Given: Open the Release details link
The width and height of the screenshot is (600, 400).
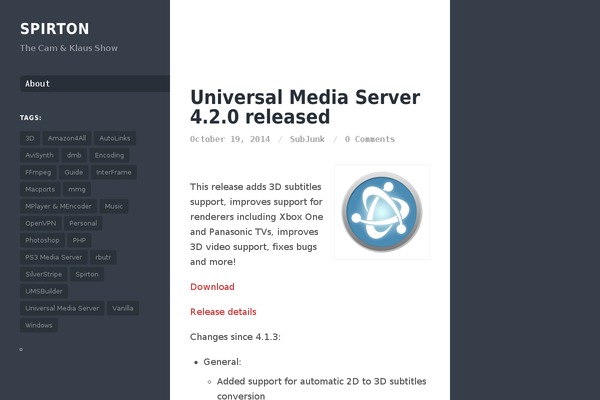Looking at the screenshot, I should (x=223, y=312).
